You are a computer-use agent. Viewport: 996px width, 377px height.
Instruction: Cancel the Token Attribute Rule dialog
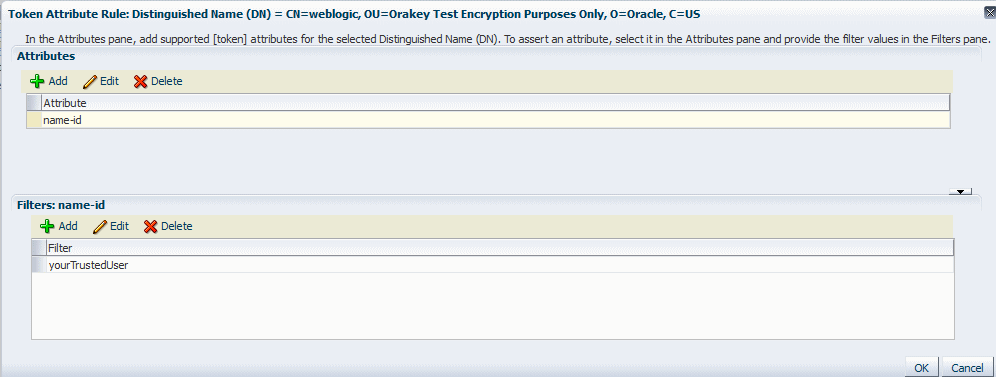click(967, 368)
